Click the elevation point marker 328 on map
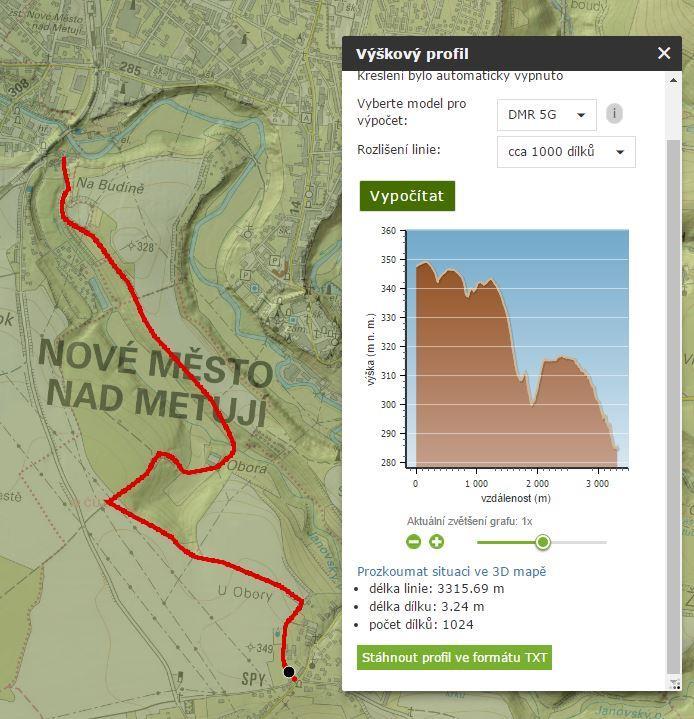This screenshot has width=694, height=719. 130,246
